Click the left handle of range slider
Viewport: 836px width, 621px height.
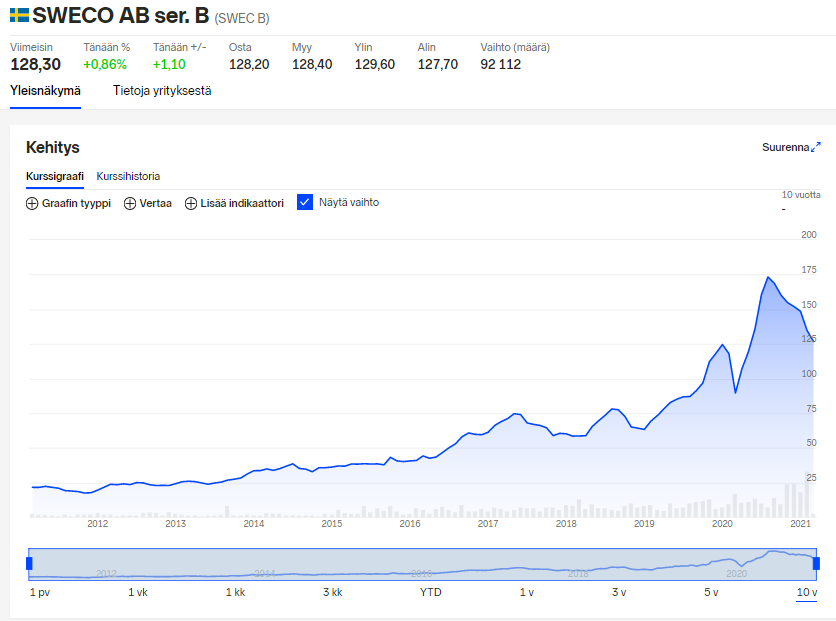click(29, 564)
